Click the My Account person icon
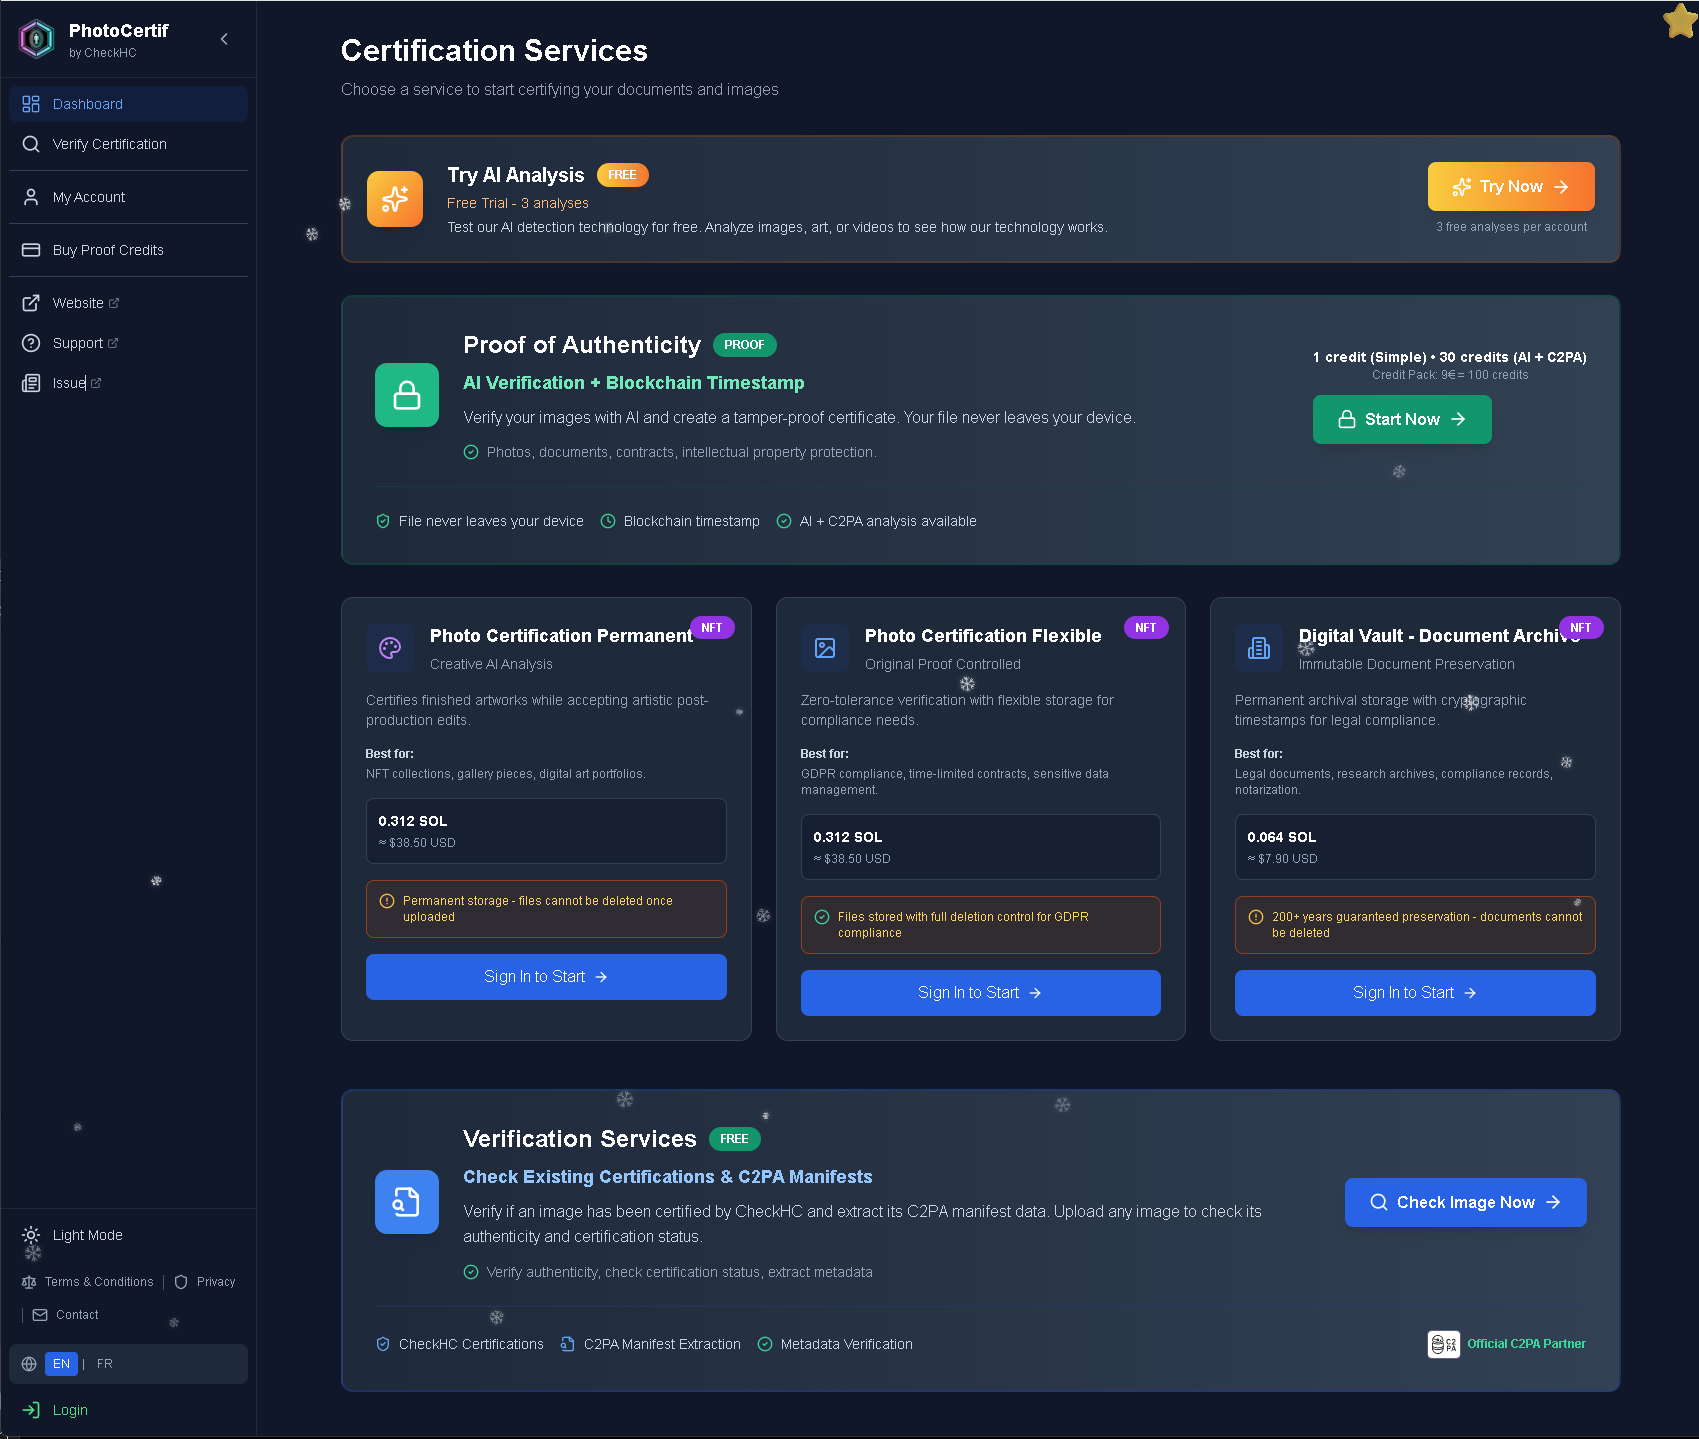1699x1439 pixels. [31, 197]
